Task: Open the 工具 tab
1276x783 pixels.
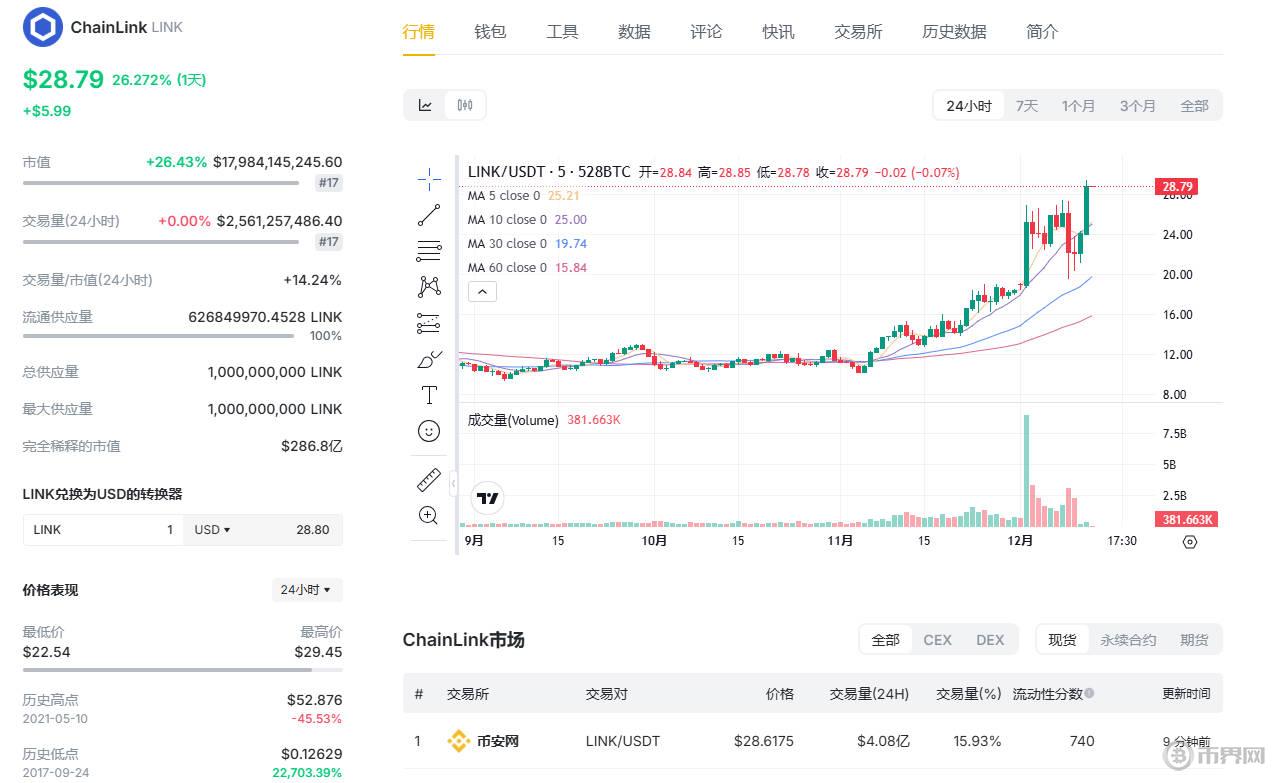Action: point(563,32)
